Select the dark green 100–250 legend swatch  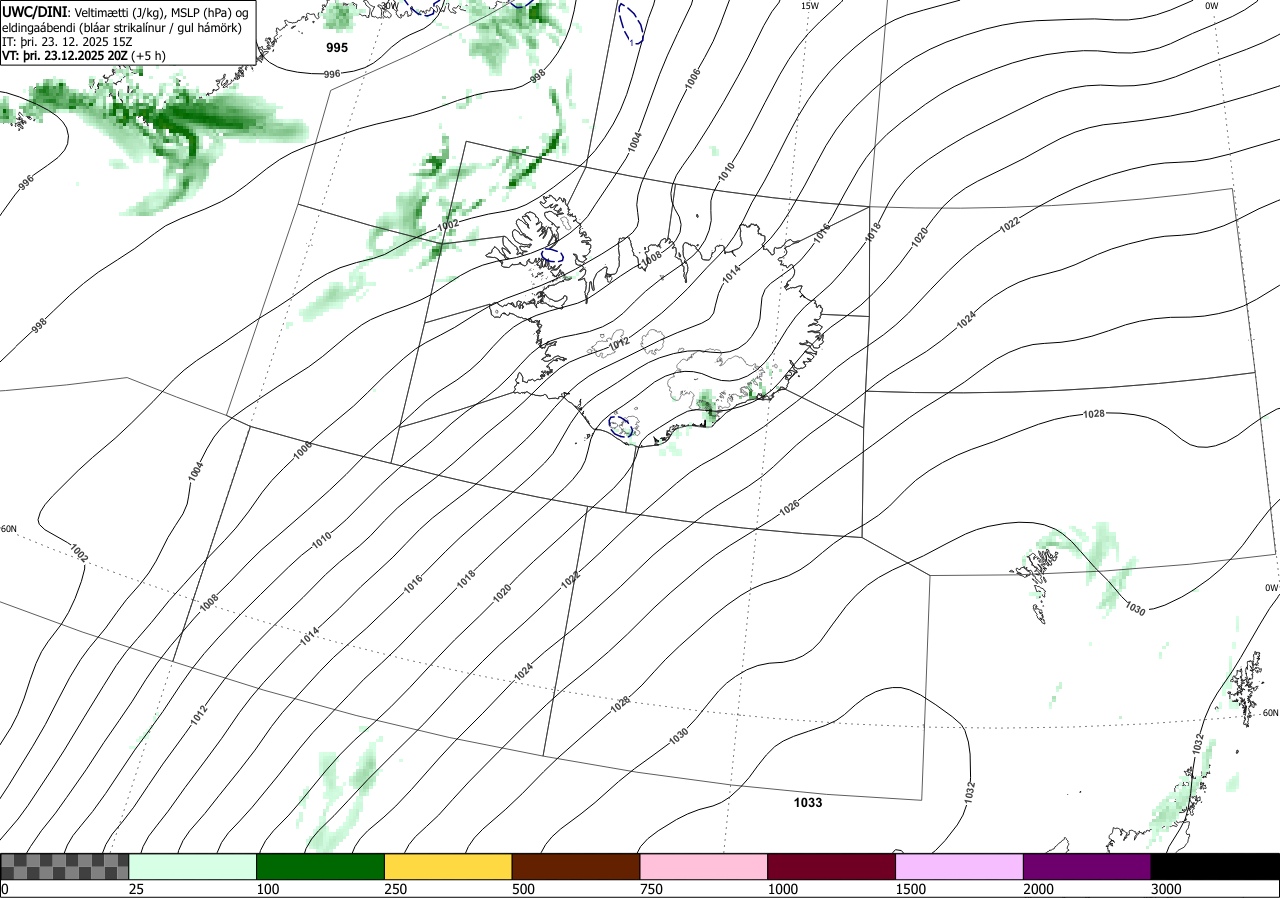click(321, 866)
